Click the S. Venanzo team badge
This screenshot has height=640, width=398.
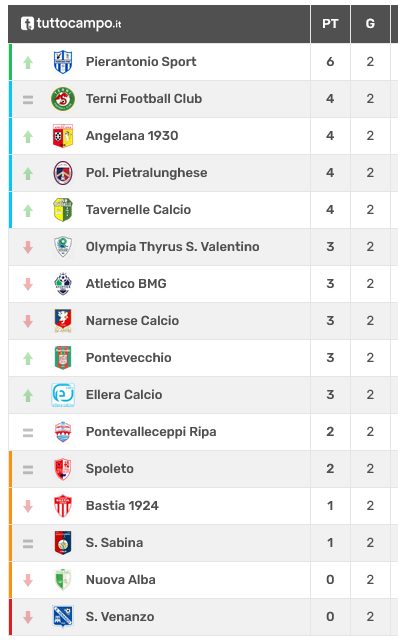tap(63, 617)
